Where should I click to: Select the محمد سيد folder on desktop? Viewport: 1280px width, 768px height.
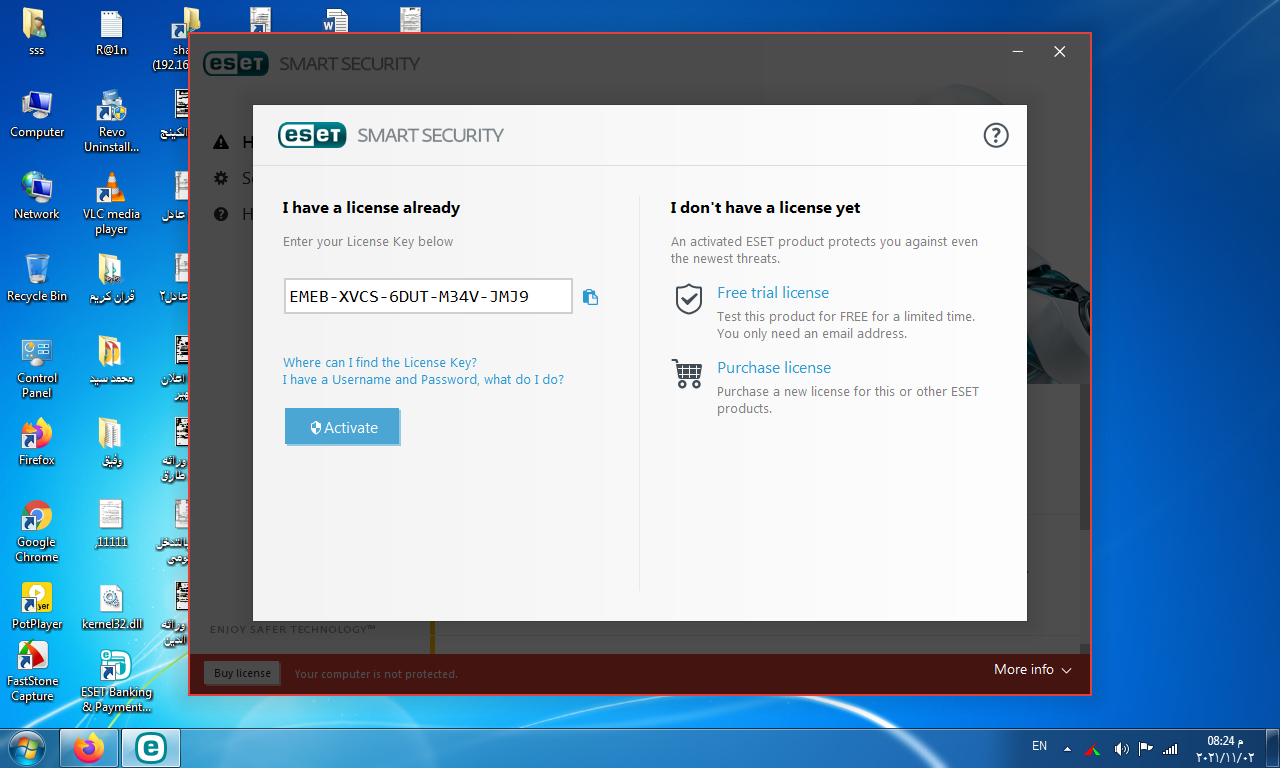point(111,360)
